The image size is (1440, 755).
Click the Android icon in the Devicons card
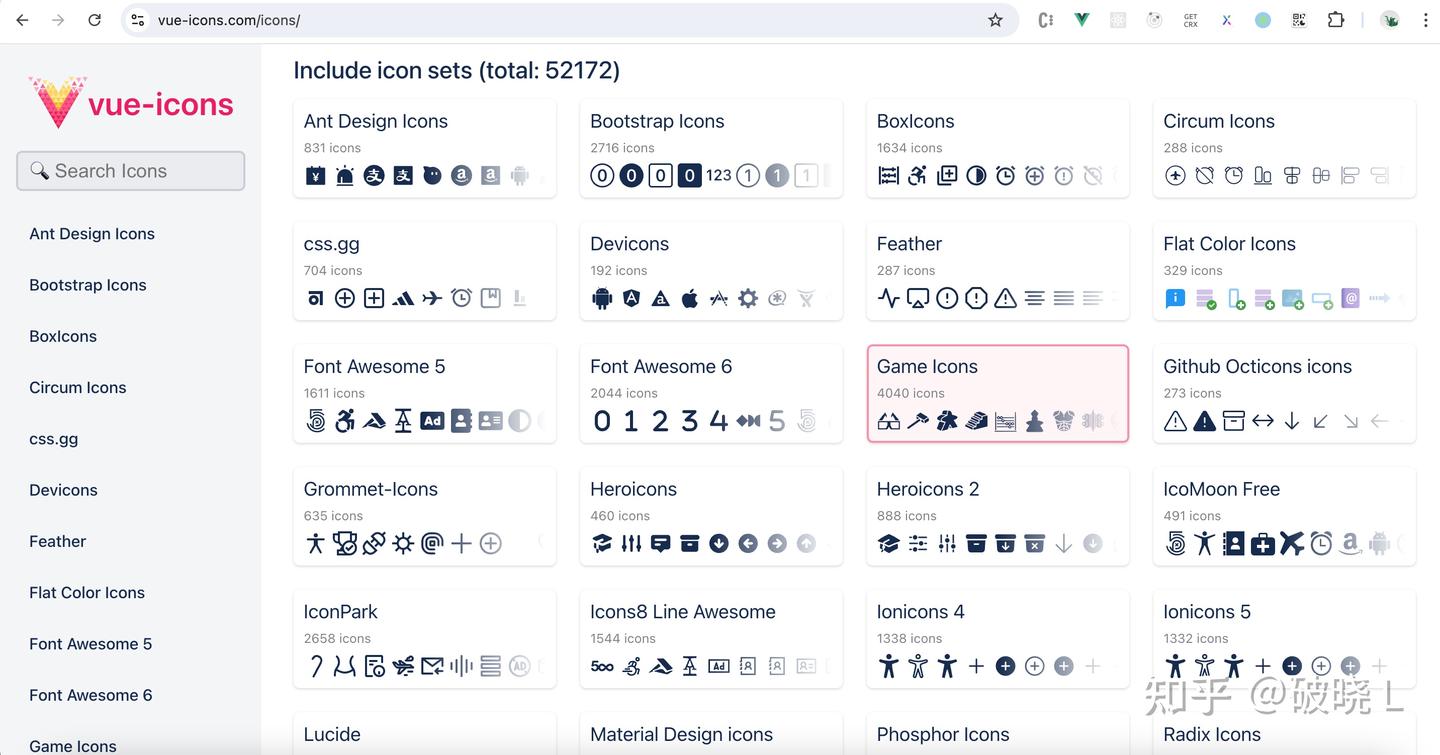click(602, 298)
